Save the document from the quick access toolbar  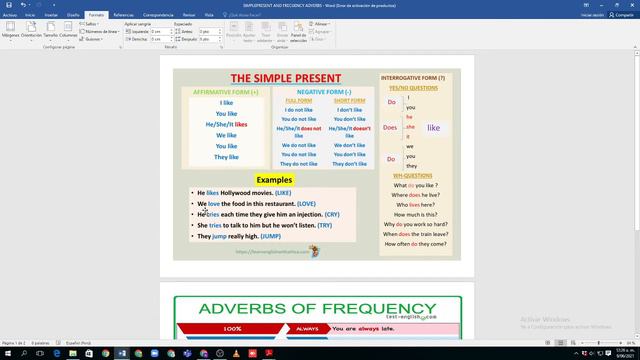[x=9, y=5]
